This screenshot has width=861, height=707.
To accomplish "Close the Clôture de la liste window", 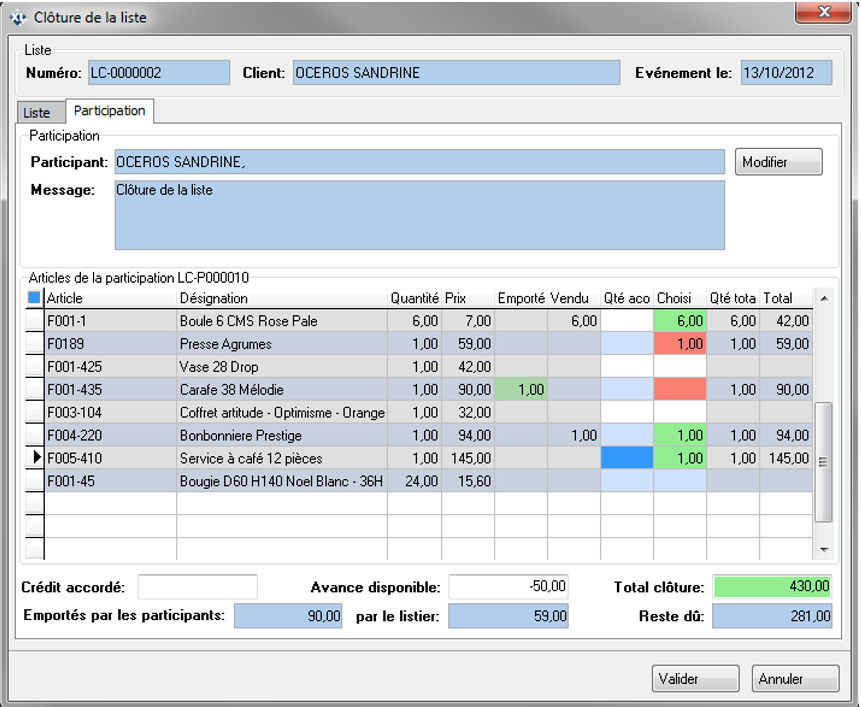I will [826, 12].
